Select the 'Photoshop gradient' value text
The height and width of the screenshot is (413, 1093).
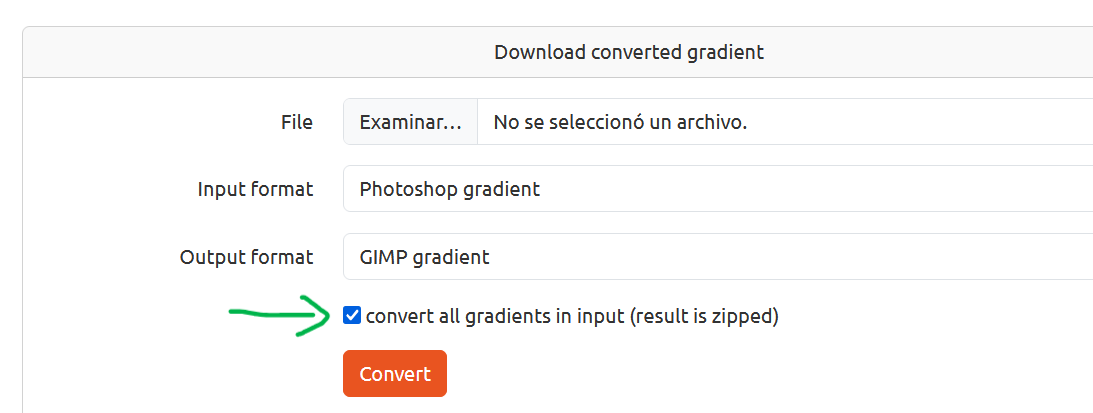click(x=449, y=189)
